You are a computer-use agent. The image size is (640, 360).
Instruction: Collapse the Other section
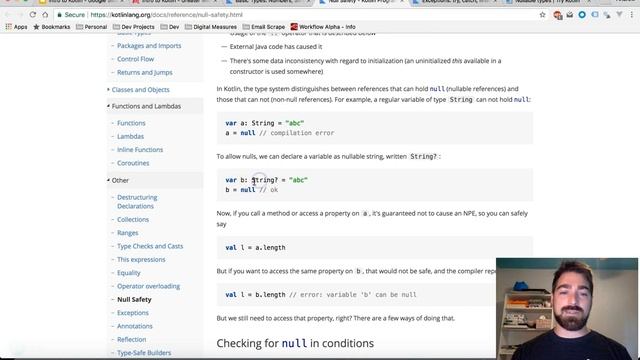(x=120, y=180)
